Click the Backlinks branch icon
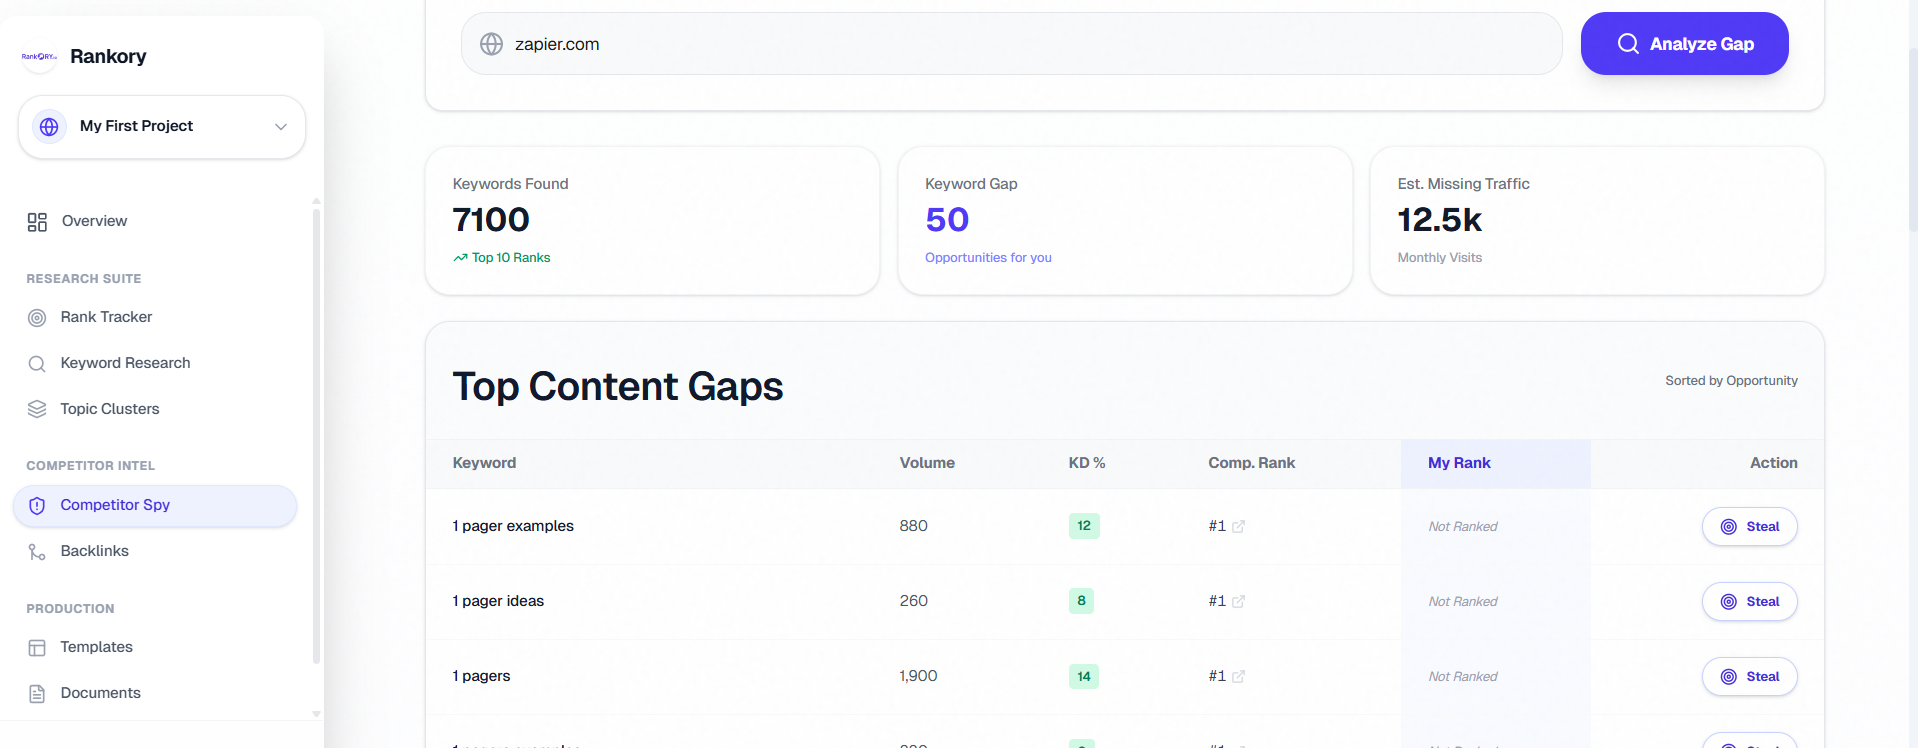The height and width of the screenshot is (748, 1918). click(37, 552)
